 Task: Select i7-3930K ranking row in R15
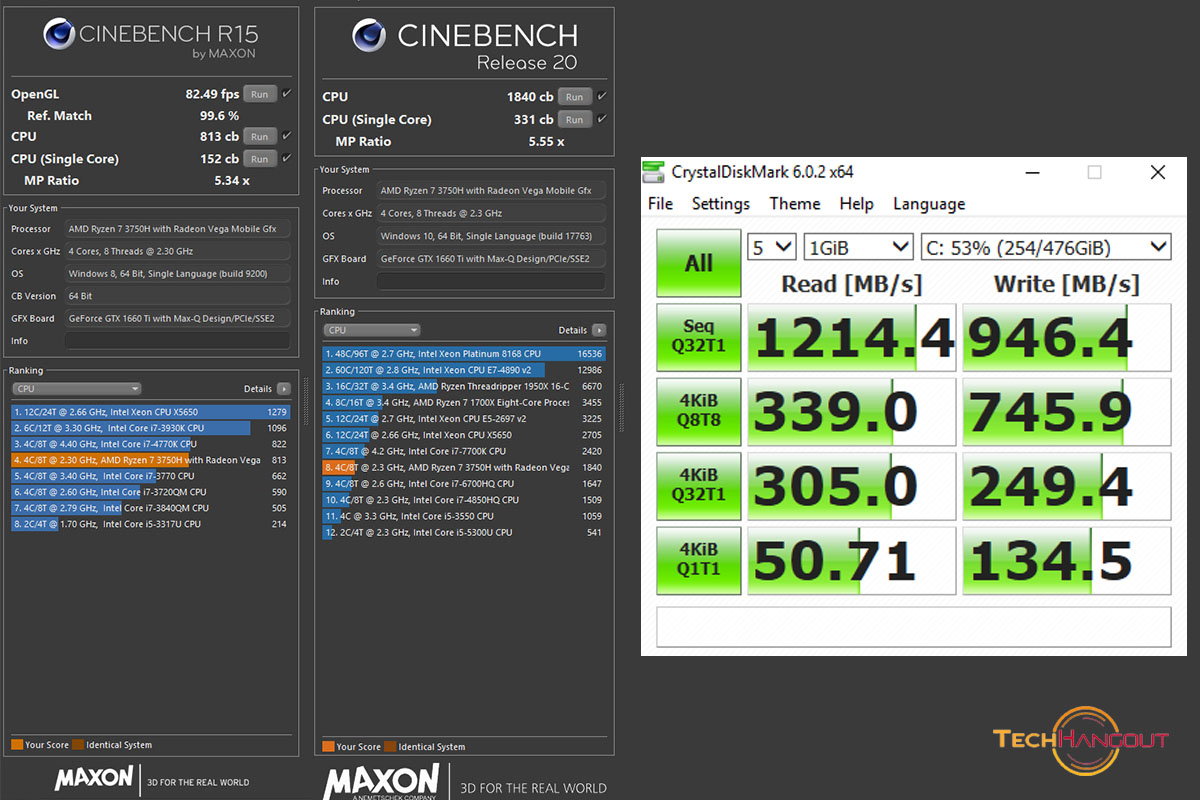(x=151, y=428)
